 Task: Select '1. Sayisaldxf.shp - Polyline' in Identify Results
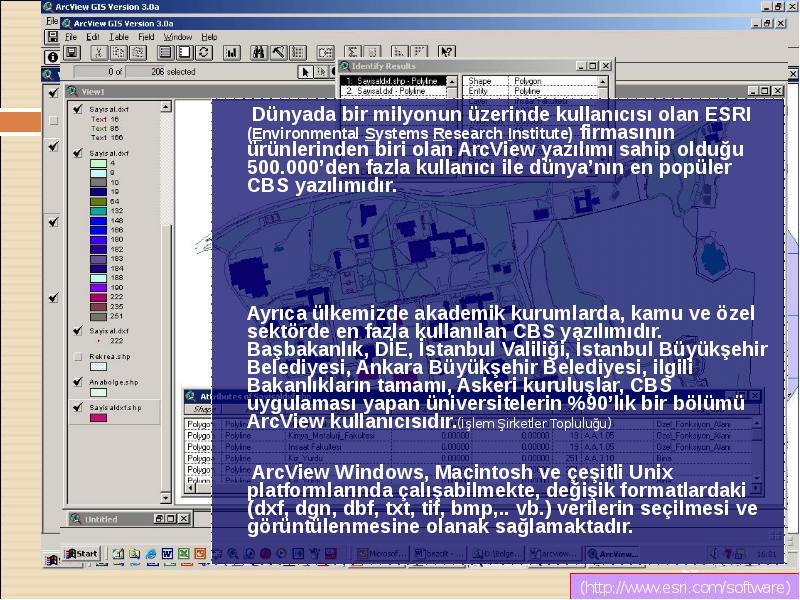tap(393, 81)
